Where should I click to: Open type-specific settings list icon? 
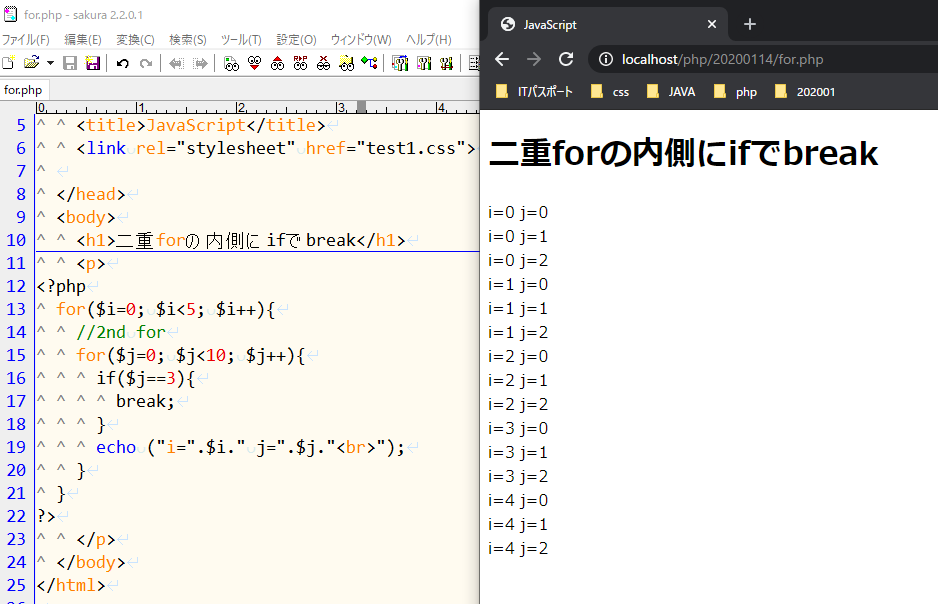click(x=400, y=63)
